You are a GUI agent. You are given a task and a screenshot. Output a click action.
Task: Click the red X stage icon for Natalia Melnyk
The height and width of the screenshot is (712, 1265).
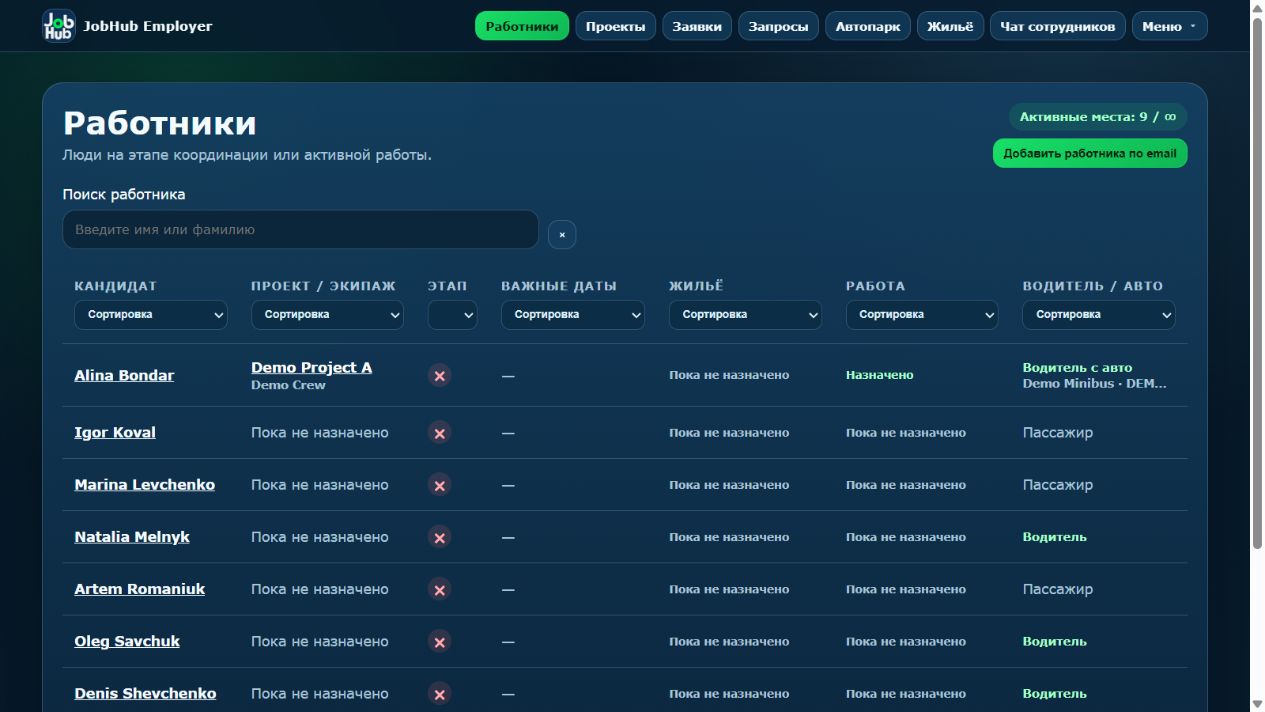(439, 537)
